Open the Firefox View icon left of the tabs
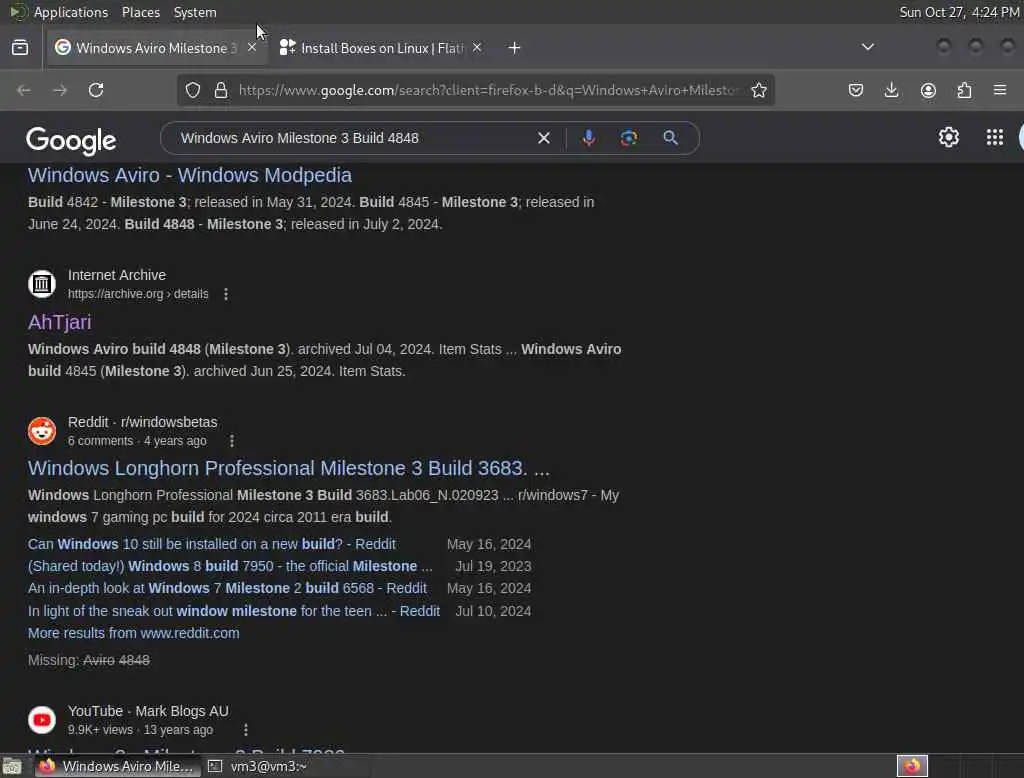Viewport: 1024px width, 778px height. point(20,48)
